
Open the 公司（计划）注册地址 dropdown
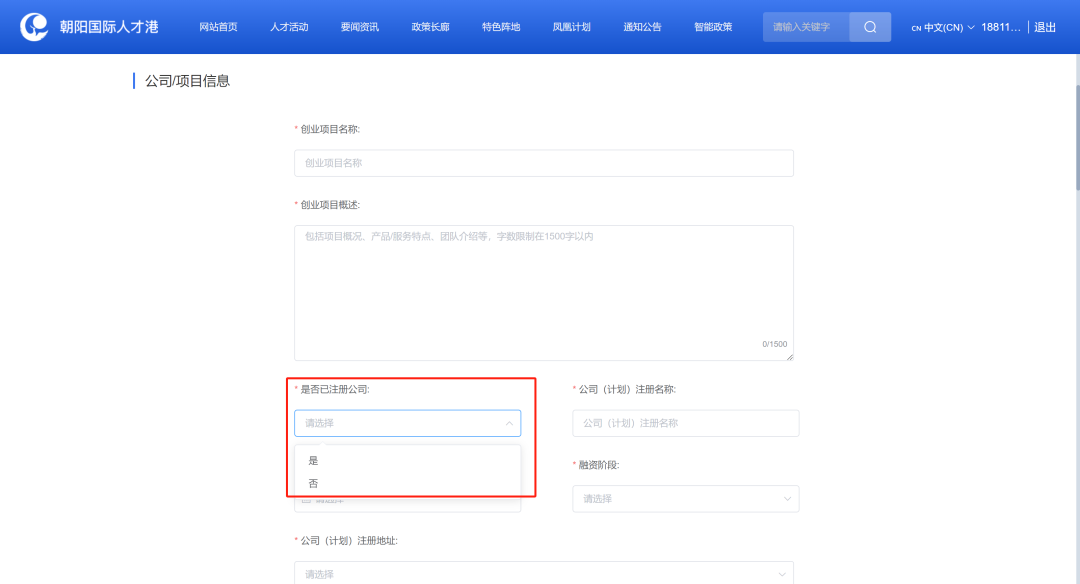[543, 573]
